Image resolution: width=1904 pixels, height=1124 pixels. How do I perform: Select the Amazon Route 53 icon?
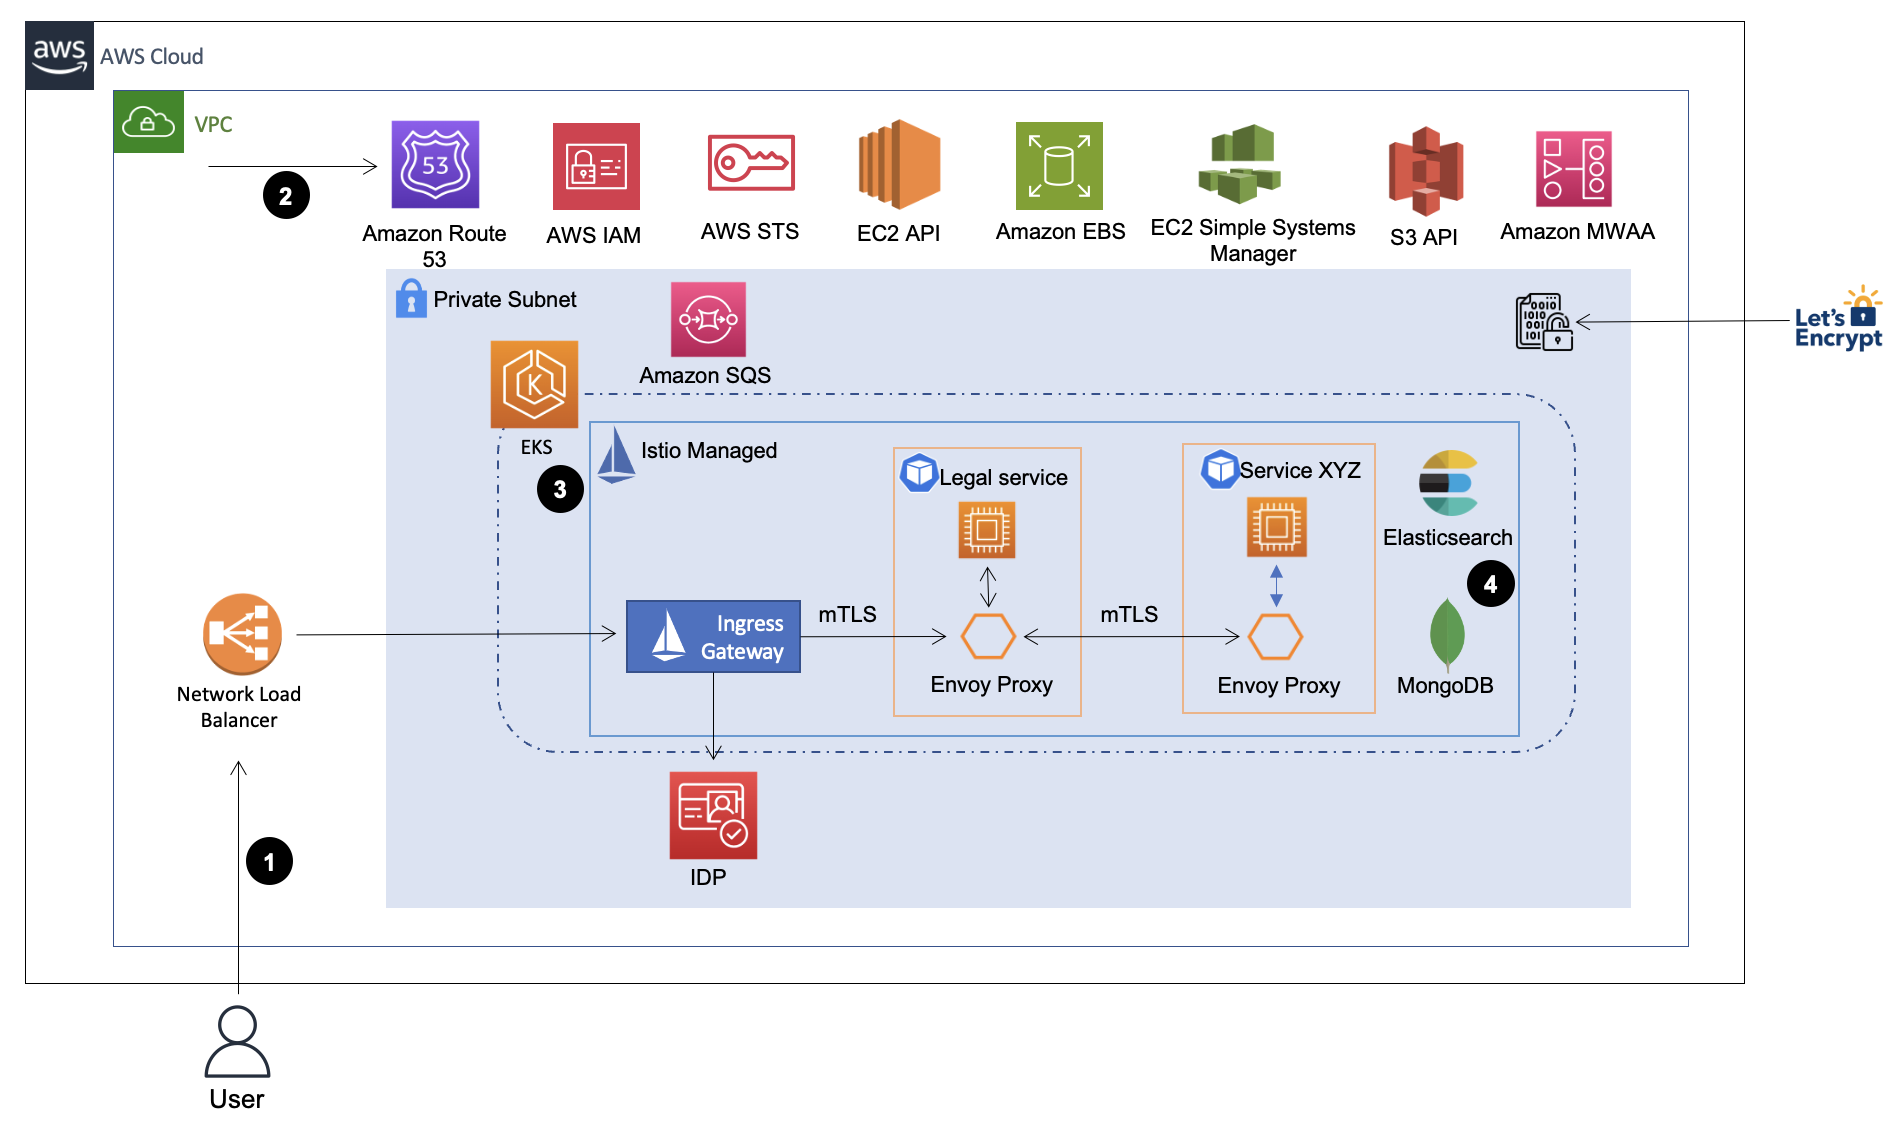435,165
